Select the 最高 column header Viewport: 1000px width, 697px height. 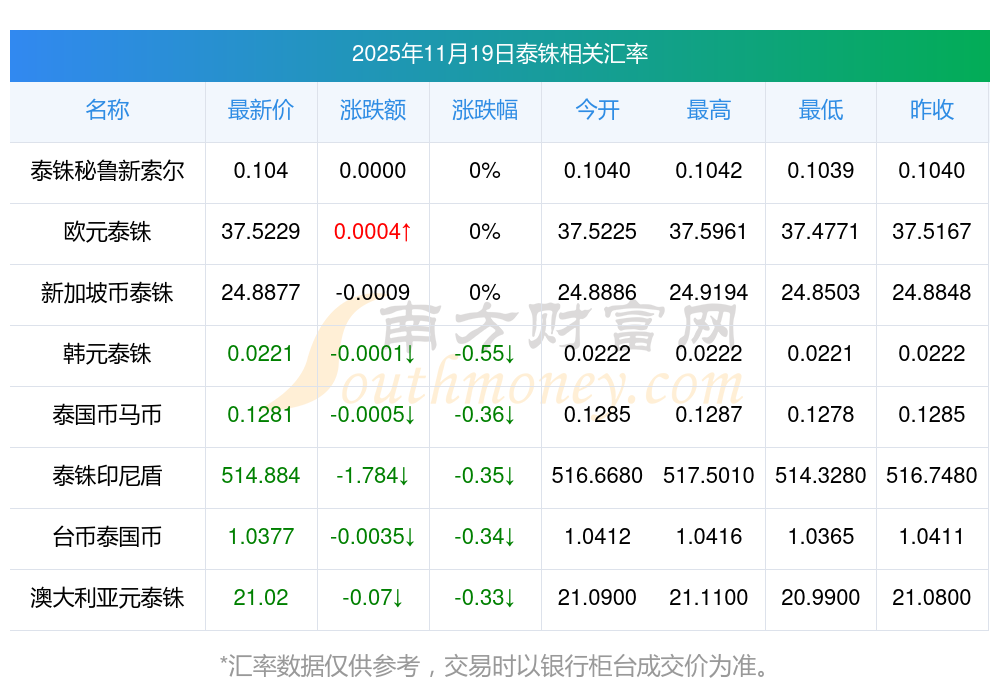pos(709,110)
